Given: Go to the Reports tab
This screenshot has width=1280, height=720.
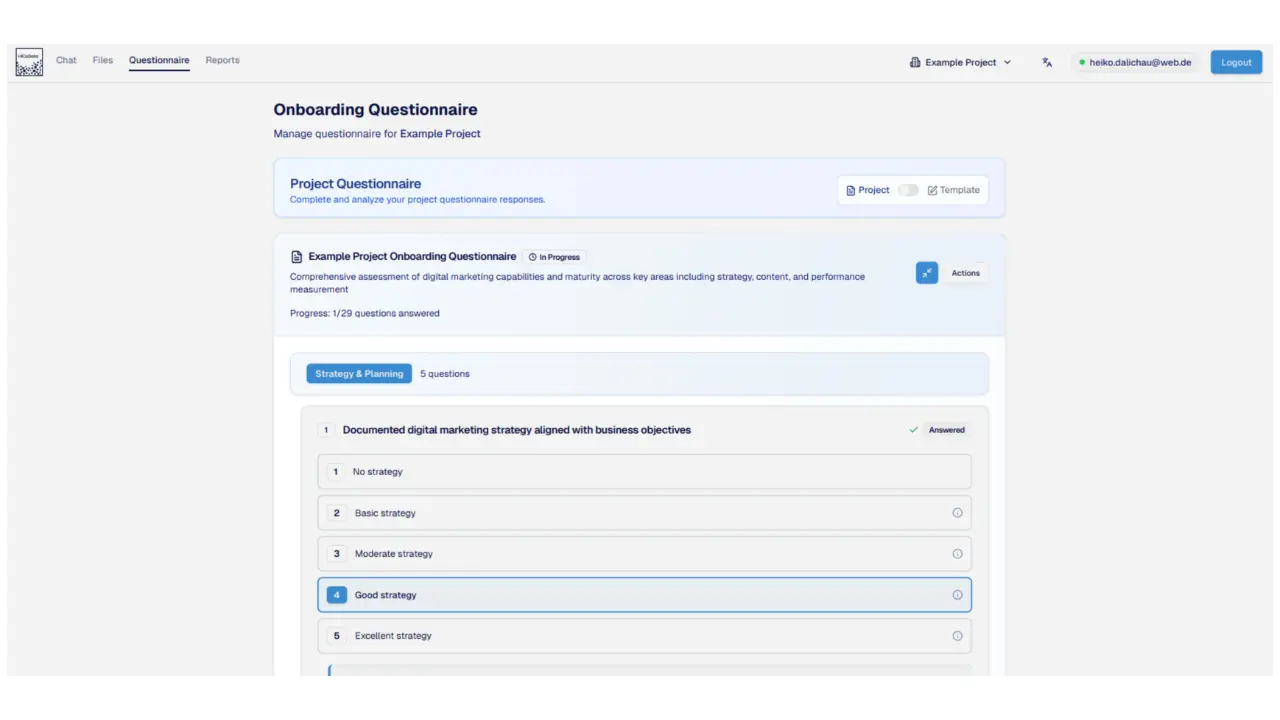Looking at the screenshot, I should [222, 60].
